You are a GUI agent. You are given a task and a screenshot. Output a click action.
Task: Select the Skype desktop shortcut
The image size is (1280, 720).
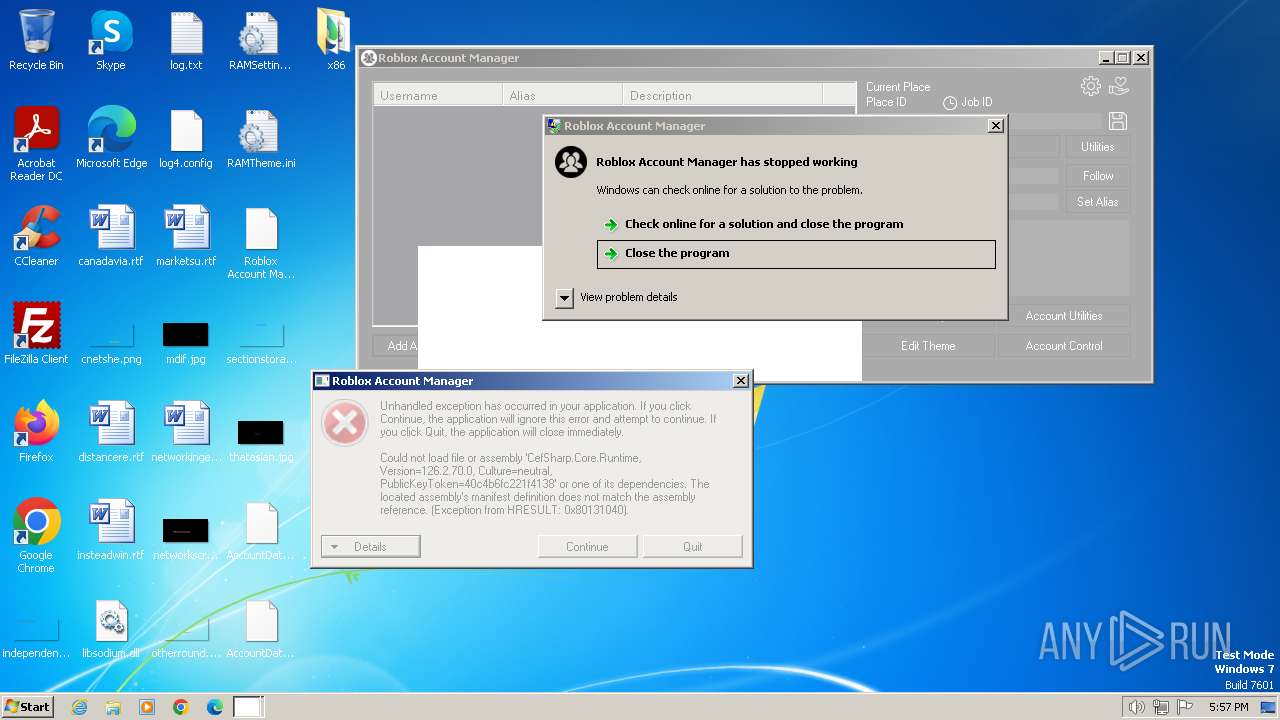(110, 41)
